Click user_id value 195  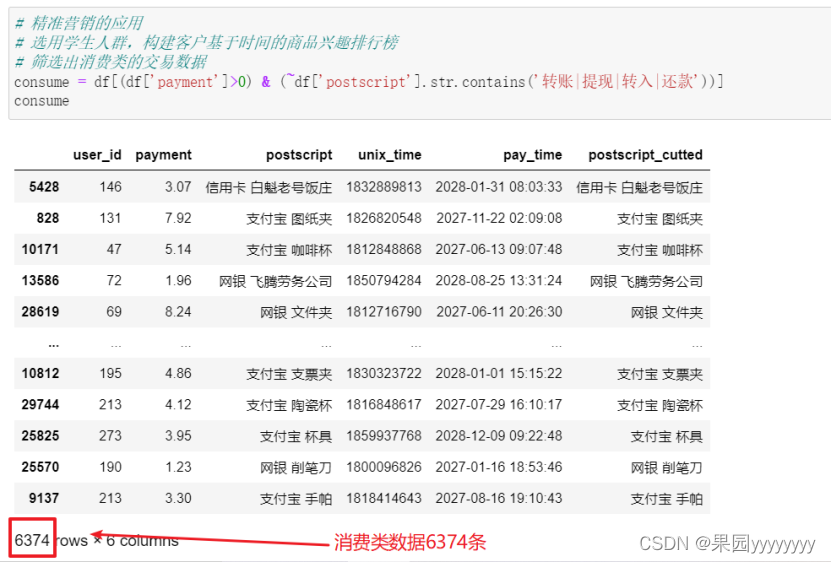click(110, 373)
